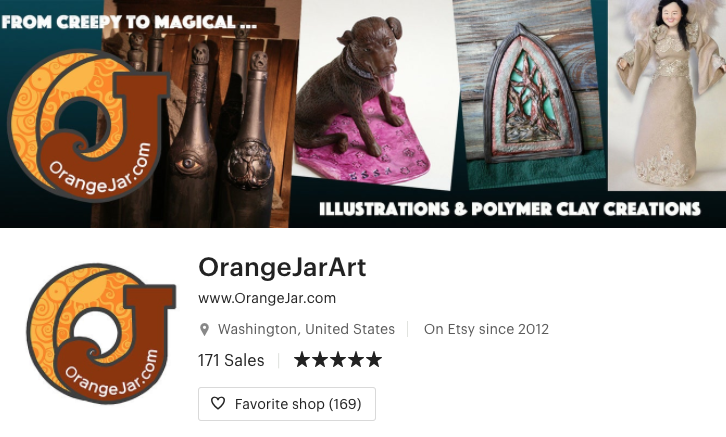Select the Washington, United States location text
Screen dimensions: 726x437
pyautogui.click(x=306, y=329)
